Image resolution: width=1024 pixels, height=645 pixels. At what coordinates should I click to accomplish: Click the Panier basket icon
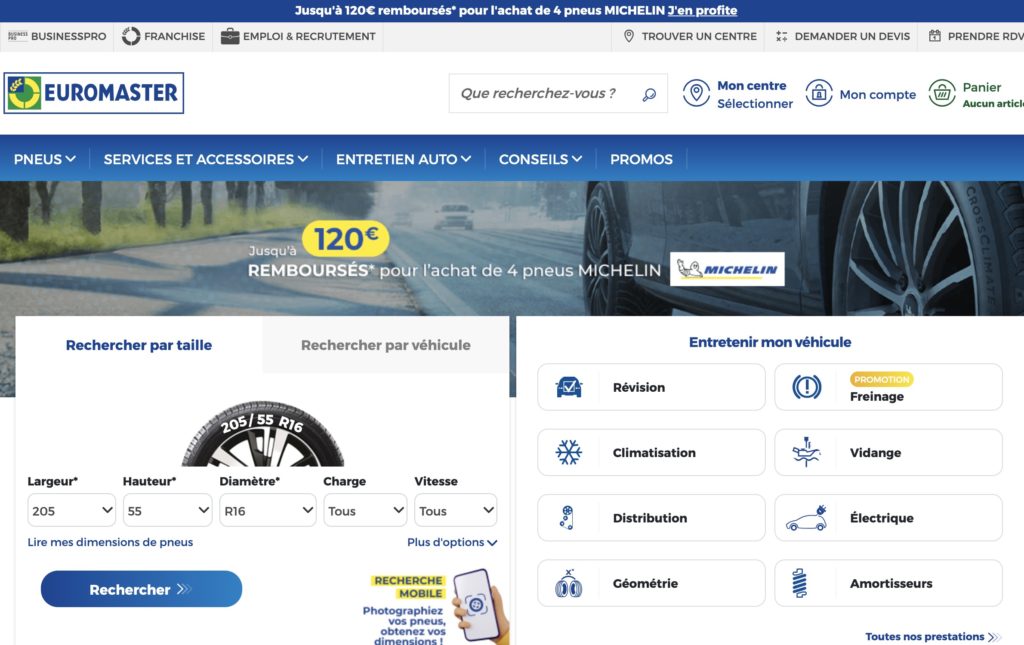pos(941,92)
